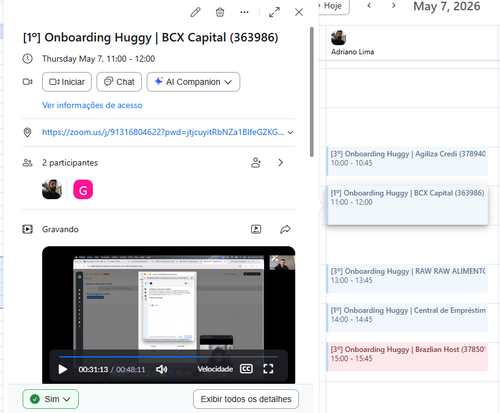
Task: Click the video camera icon left of Iniciar
Action: pyautogui.click(x=27, y=82)
